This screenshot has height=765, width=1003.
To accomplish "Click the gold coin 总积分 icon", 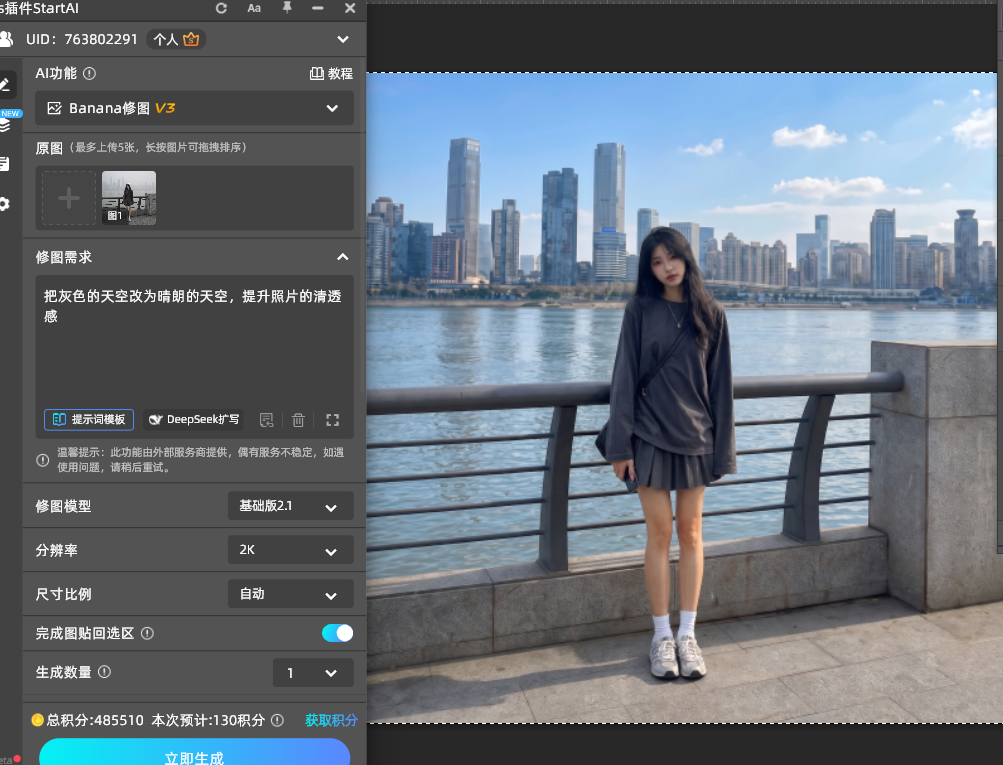I will (38, 720).
